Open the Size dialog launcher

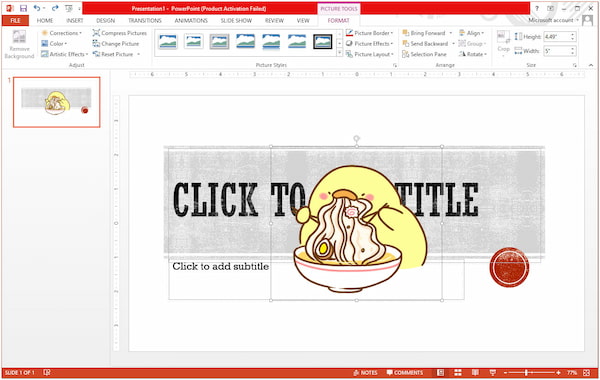[575, 65]
